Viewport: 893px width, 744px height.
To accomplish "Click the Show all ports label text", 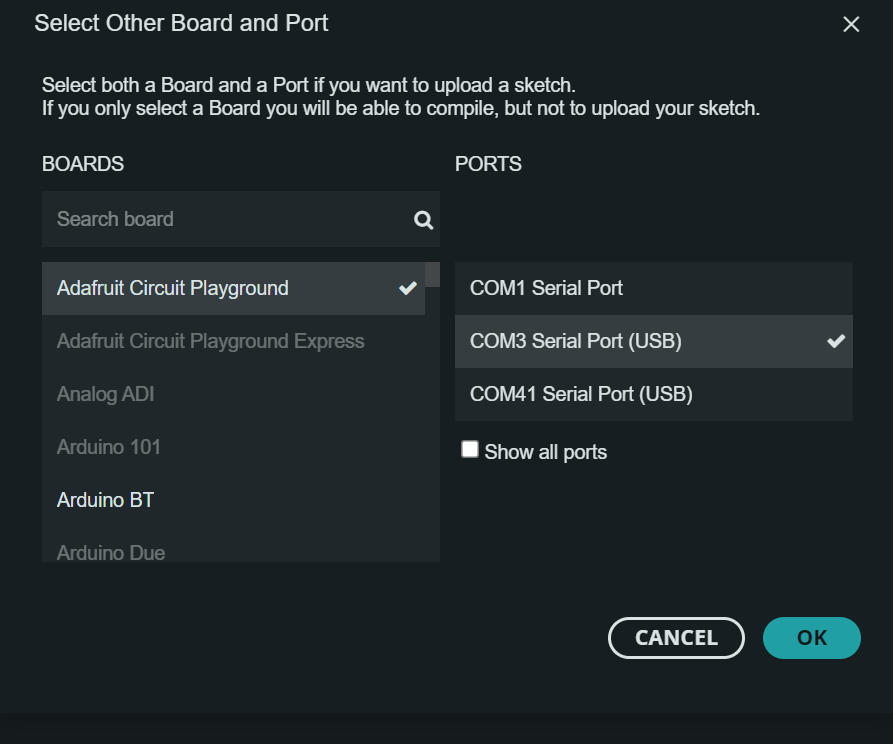I will tap(545, 452).
